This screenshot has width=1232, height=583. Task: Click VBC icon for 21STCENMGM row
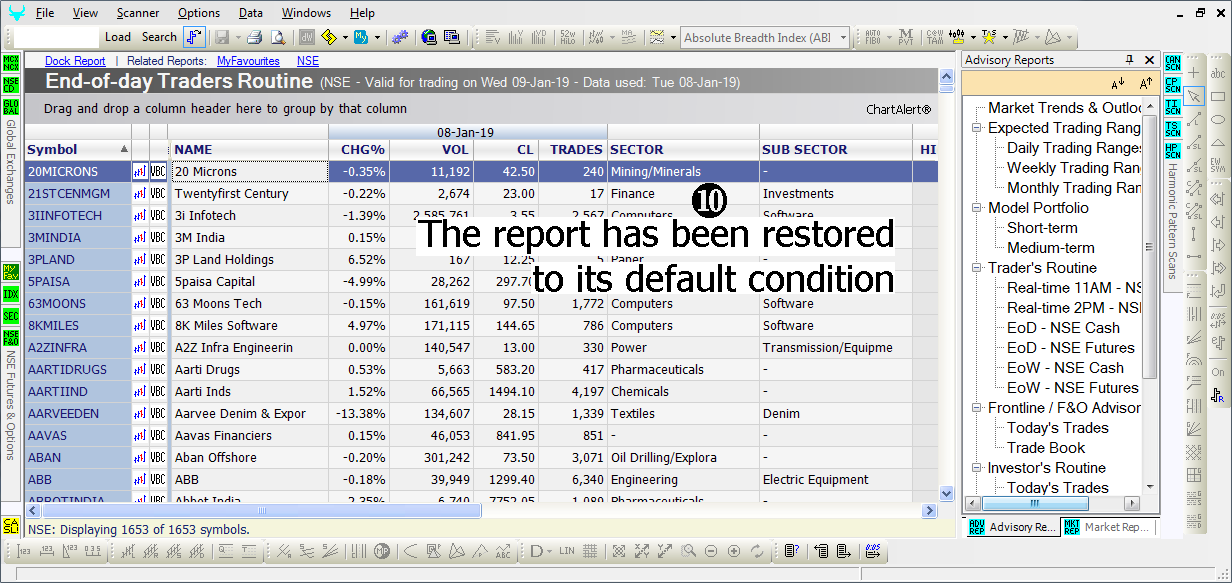coord(158,194)
